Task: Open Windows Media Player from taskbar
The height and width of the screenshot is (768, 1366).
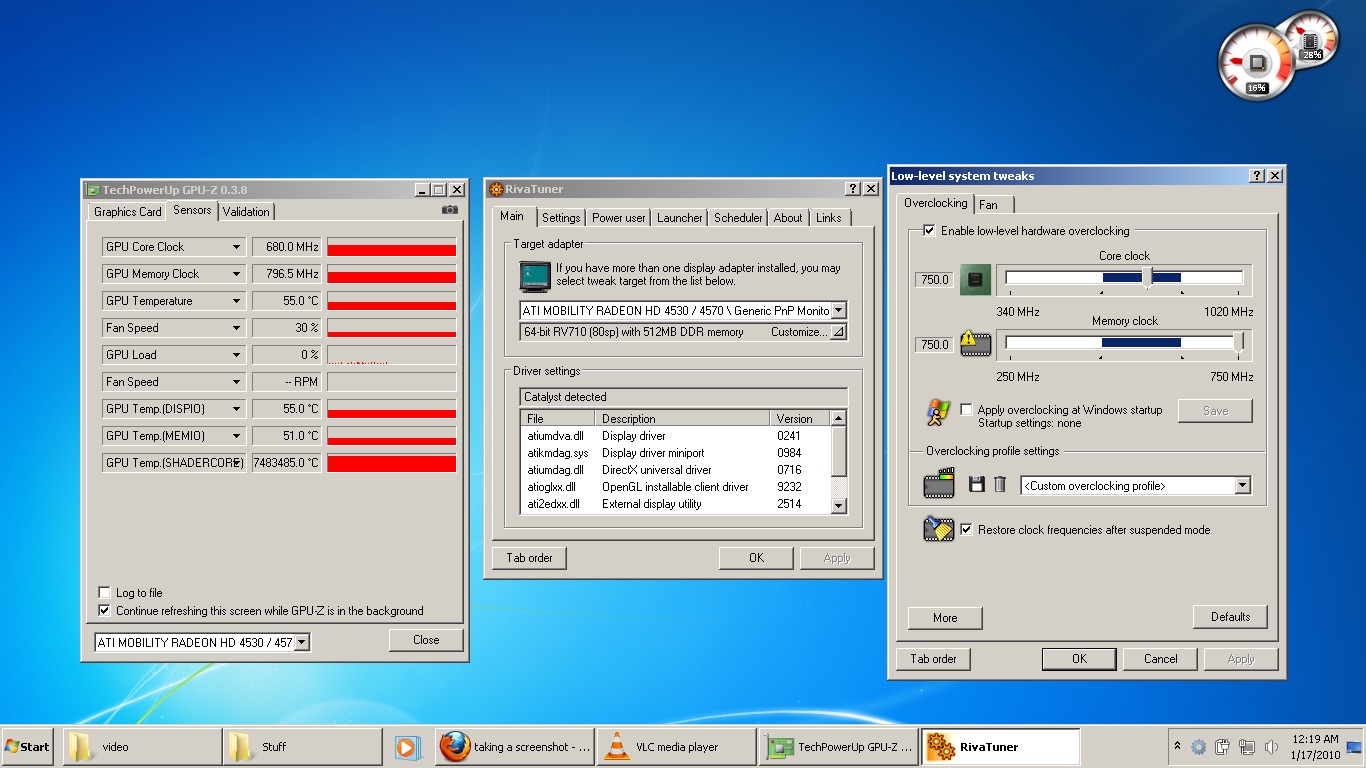Action: pos(406,746)
